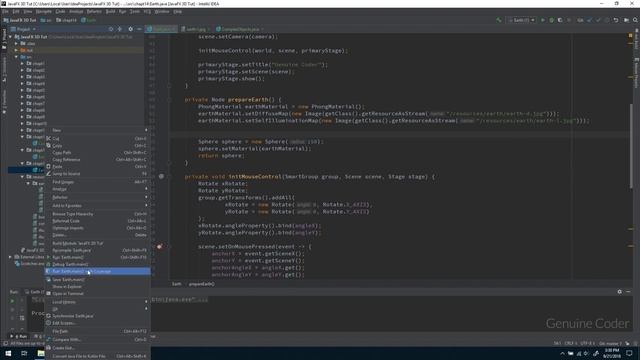Open the File menu
This screenshot has height=360, width=640.
pos(5,11)
